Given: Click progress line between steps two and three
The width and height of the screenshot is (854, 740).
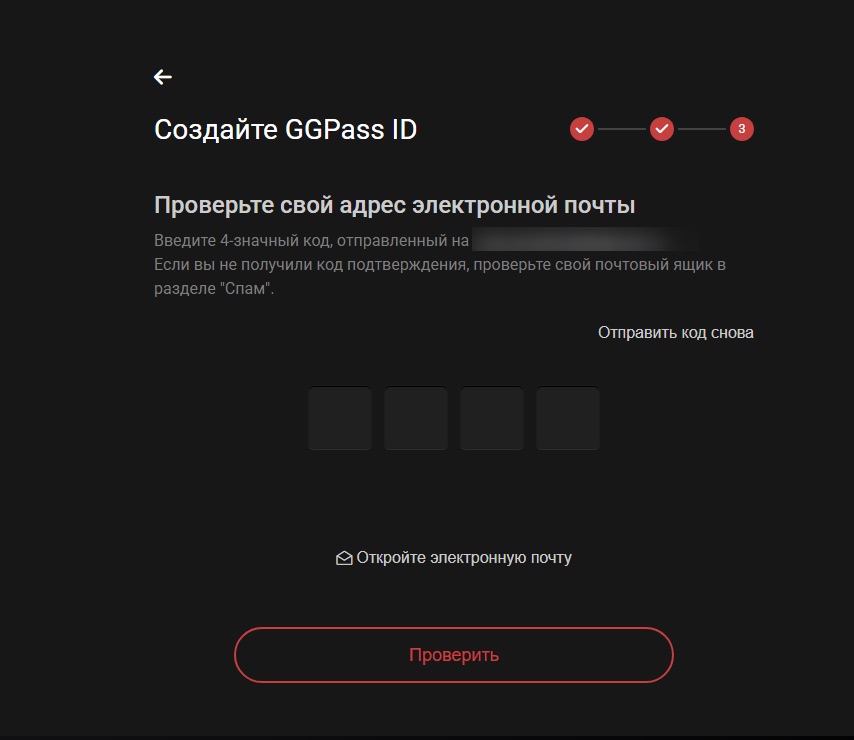Looking at the screenshot, I should 701,129.
